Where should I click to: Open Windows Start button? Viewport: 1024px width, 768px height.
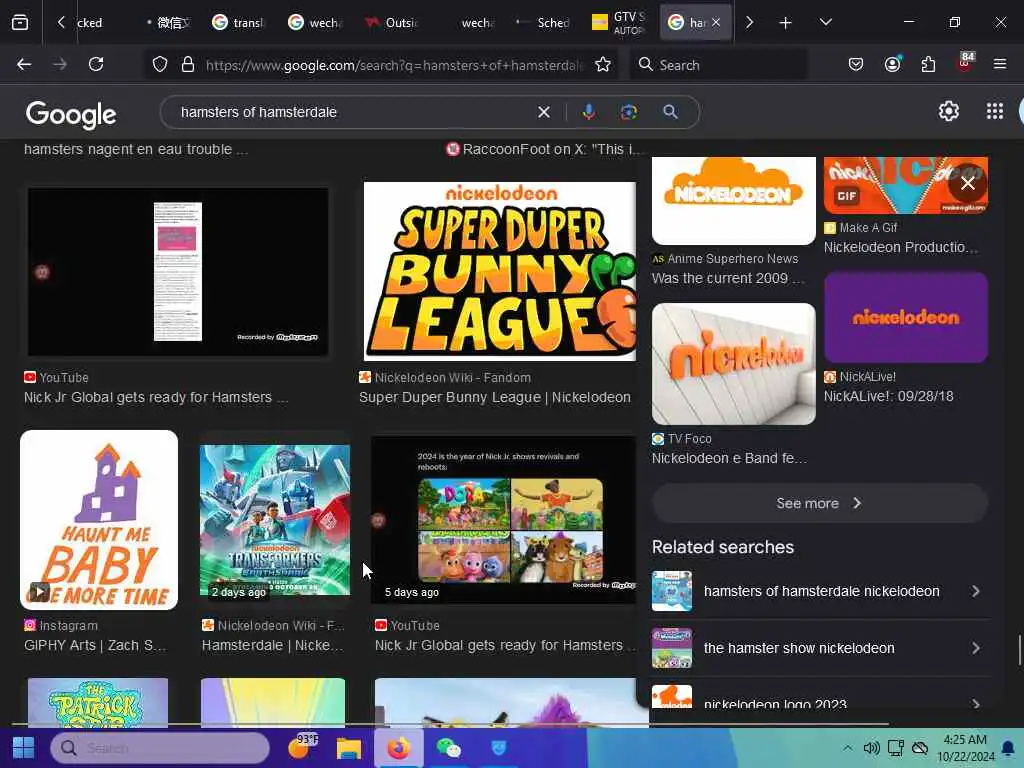24,748
